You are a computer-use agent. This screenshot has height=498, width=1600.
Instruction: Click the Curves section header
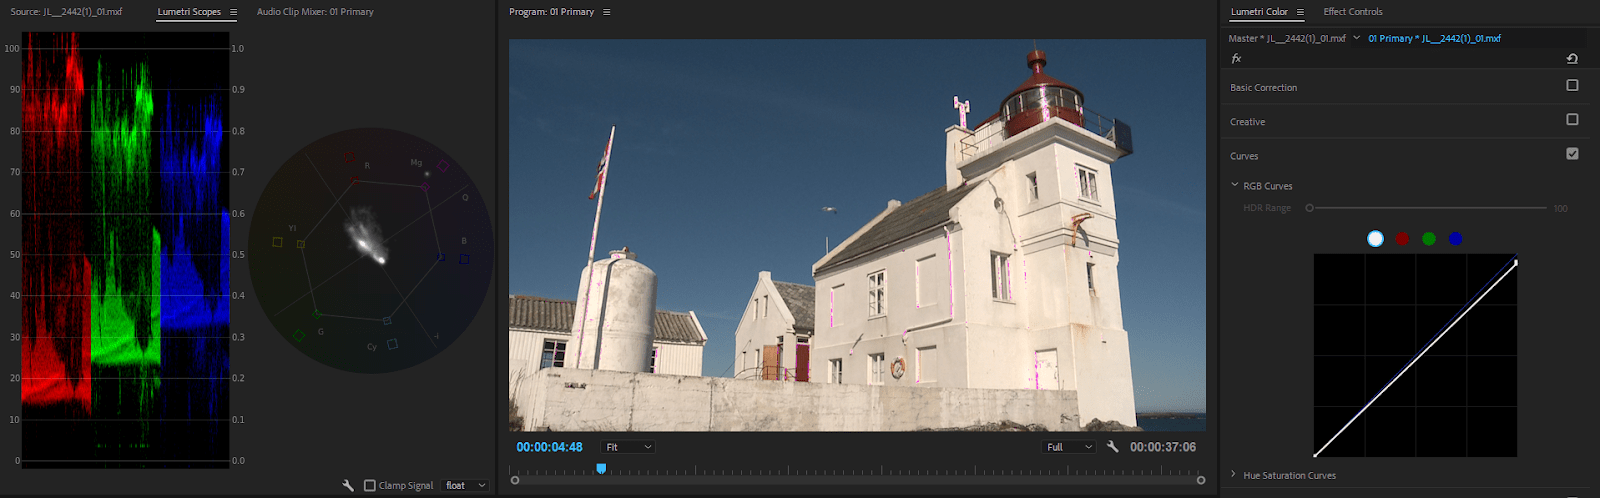(1244, 155)
